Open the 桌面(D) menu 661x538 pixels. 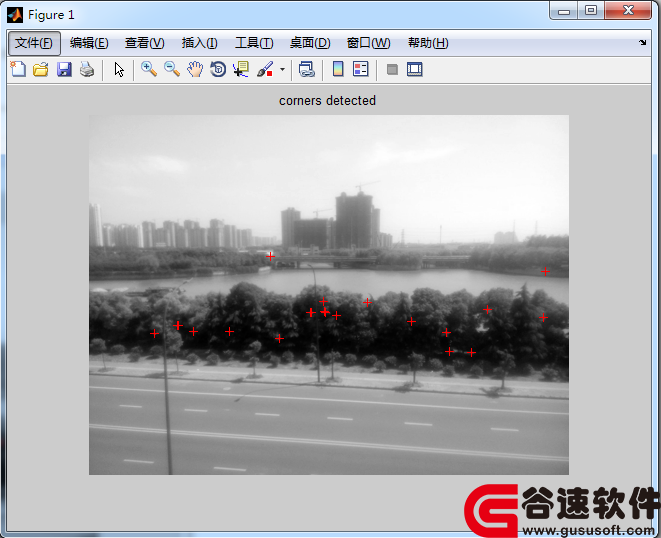coord(310,43)
